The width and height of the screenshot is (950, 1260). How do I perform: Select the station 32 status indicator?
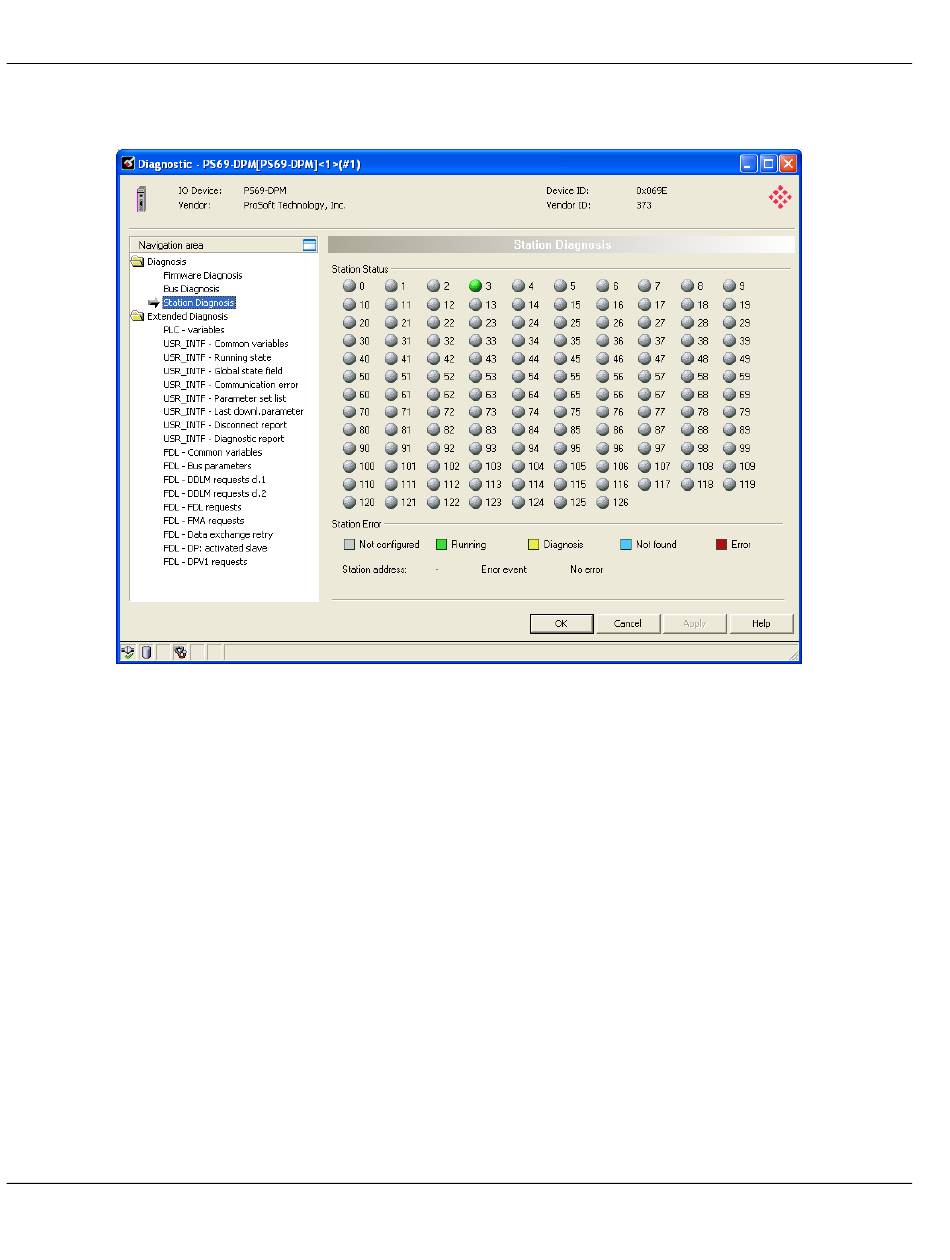click(x=434, y=341)
